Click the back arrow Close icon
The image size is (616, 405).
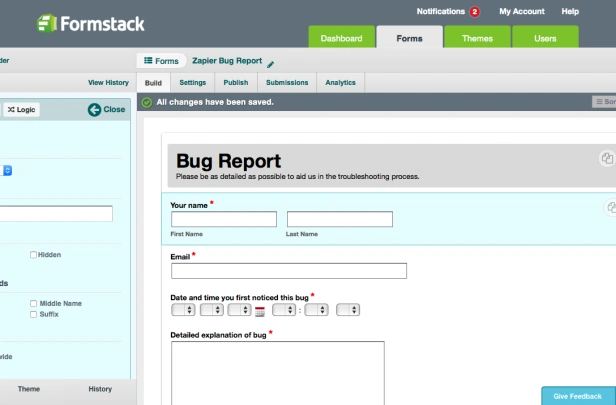pos(94,110)
